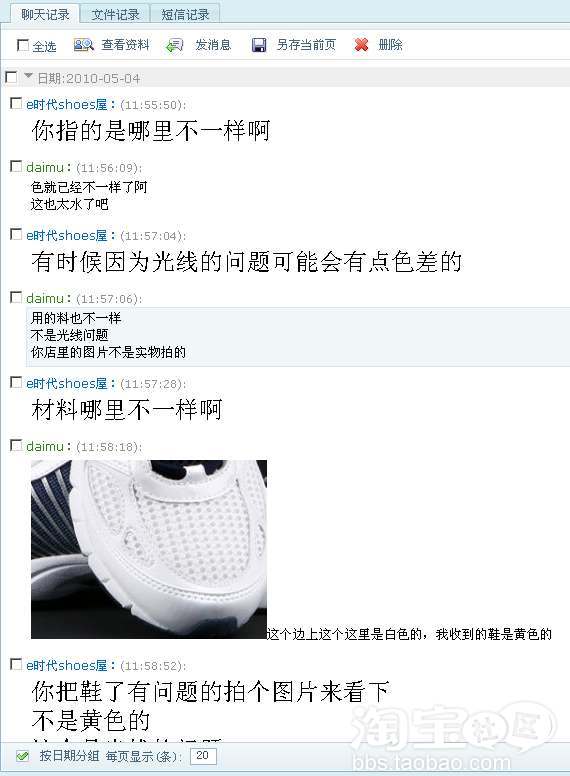
Task: Switch to the 文件记录 tab
Action: point(115,14)
